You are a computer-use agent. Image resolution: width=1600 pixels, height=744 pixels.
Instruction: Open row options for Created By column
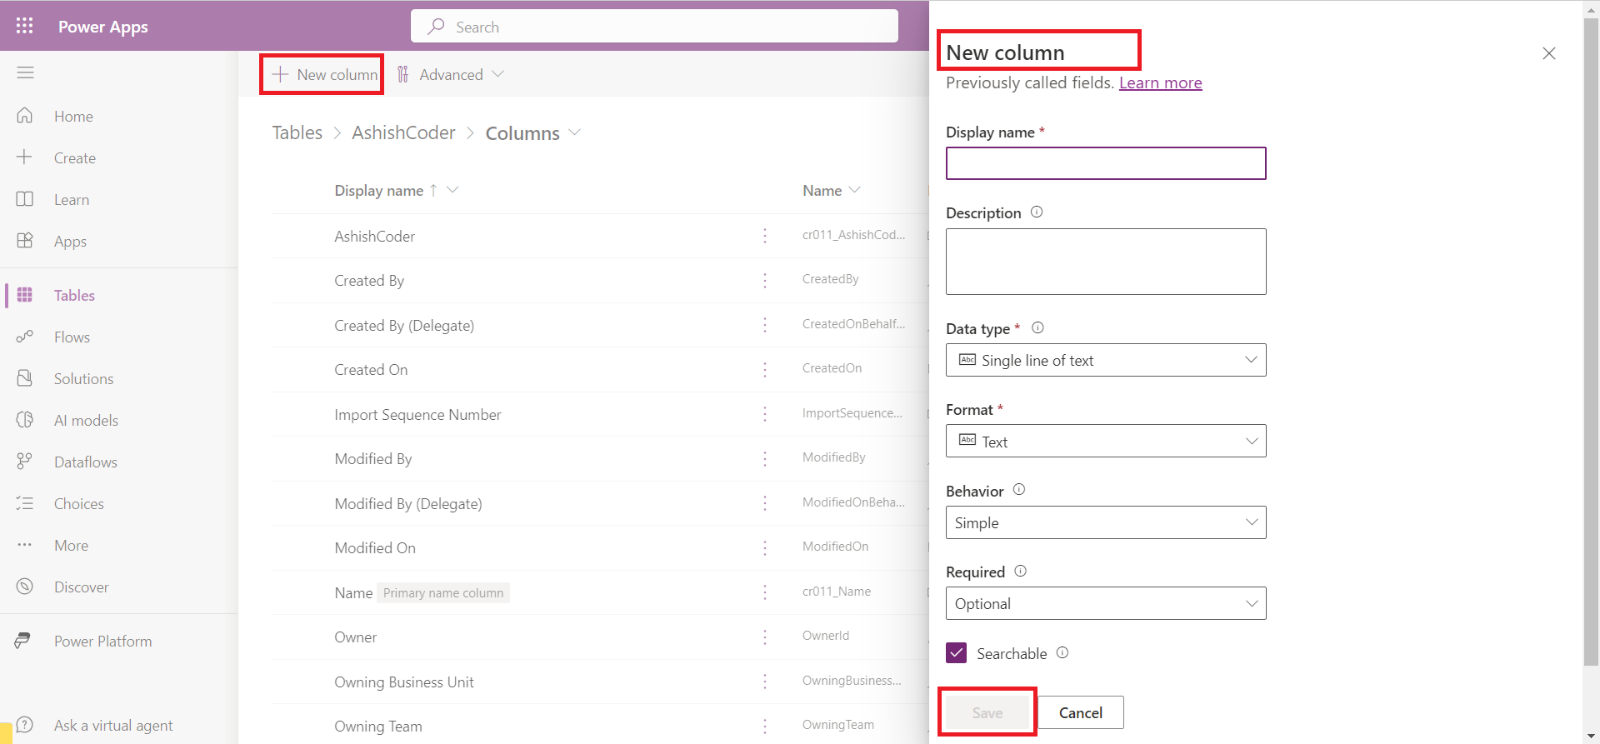click(x=765, y=281)
